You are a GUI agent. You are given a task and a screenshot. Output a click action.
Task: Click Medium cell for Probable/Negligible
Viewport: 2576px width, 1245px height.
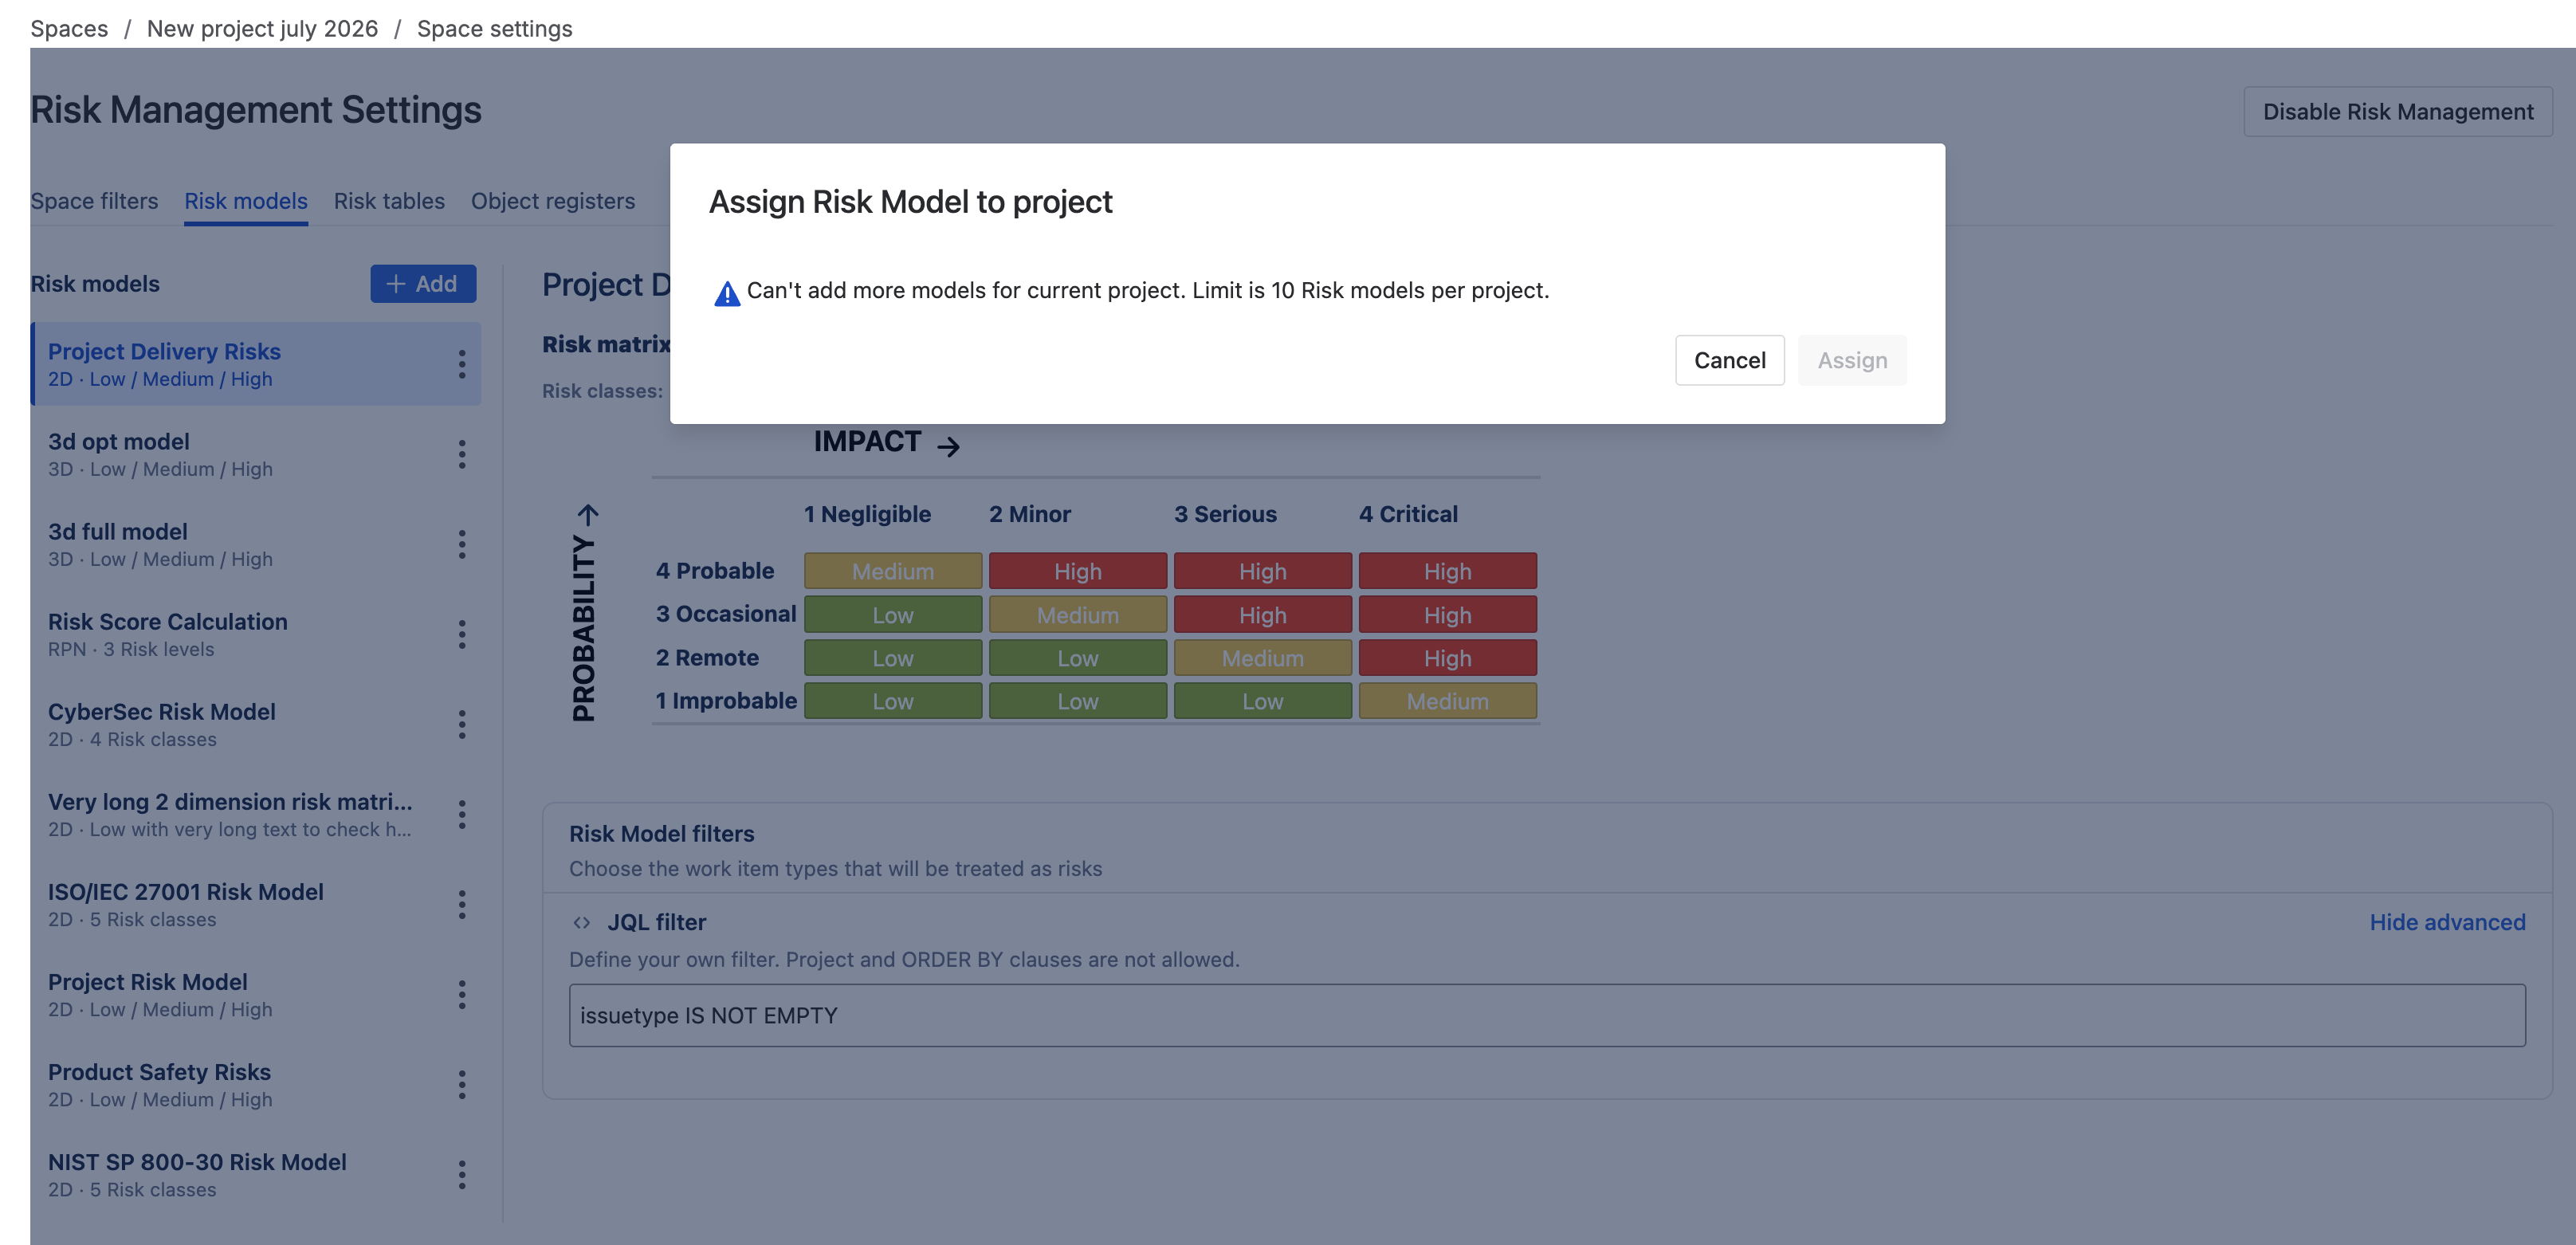pyautogui.click(x=893, y=571)
